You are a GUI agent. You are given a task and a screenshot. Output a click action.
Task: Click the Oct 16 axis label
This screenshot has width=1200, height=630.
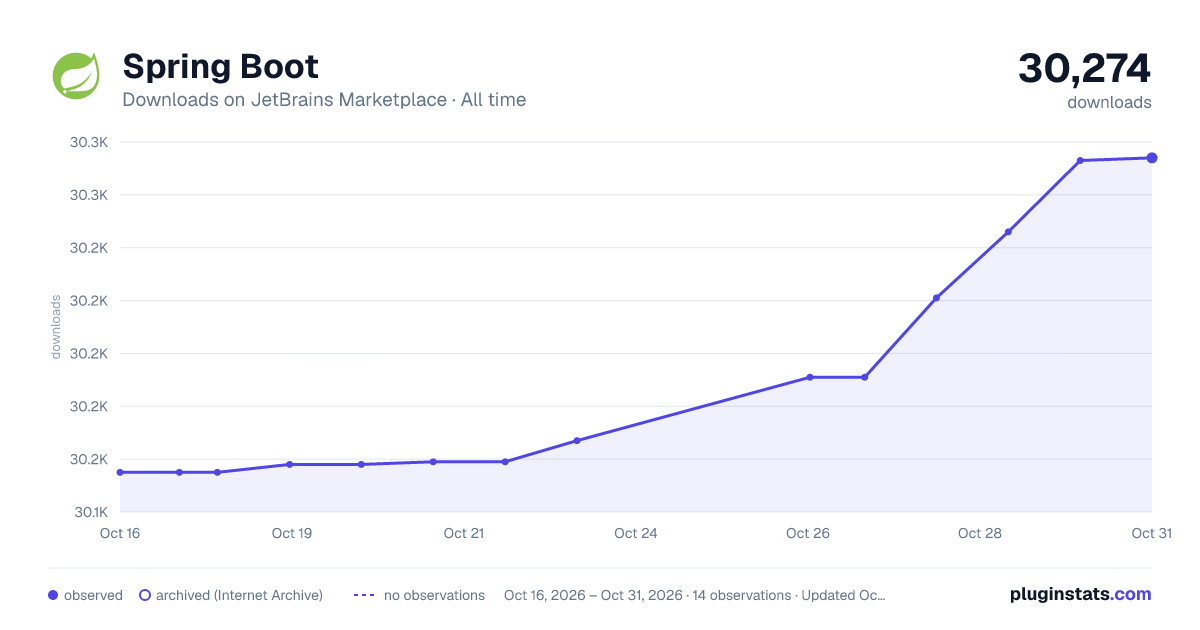point(120,533)
